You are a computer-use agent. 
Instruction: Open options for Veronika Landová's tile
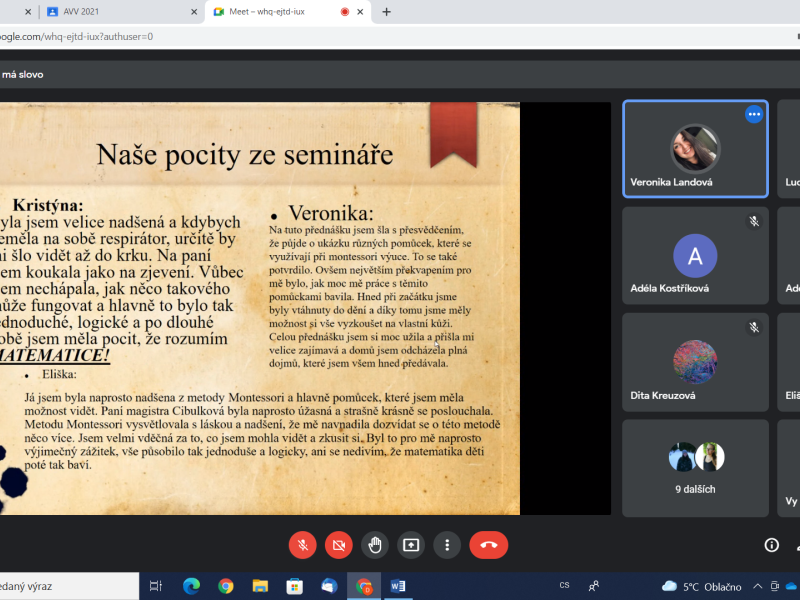click(x=754, y=114)
